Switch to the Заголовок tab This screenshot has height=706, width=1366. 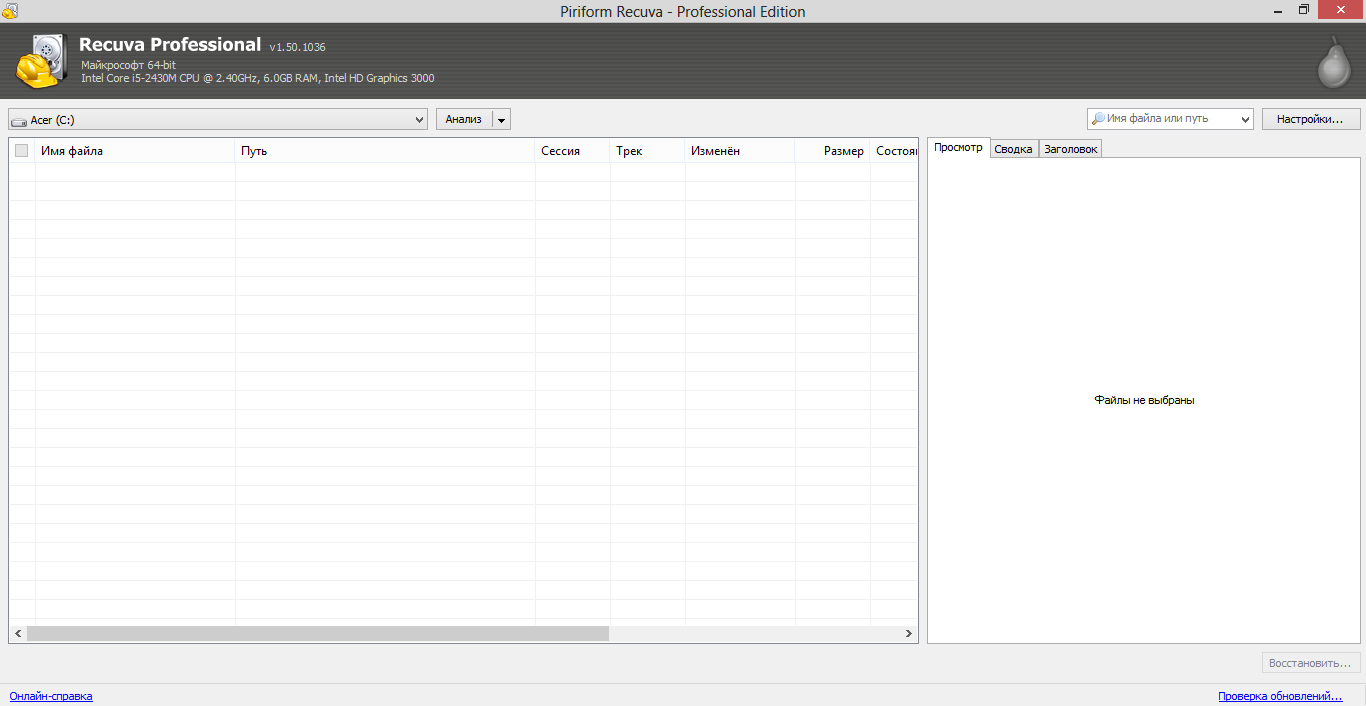(x=1070, y=149)
